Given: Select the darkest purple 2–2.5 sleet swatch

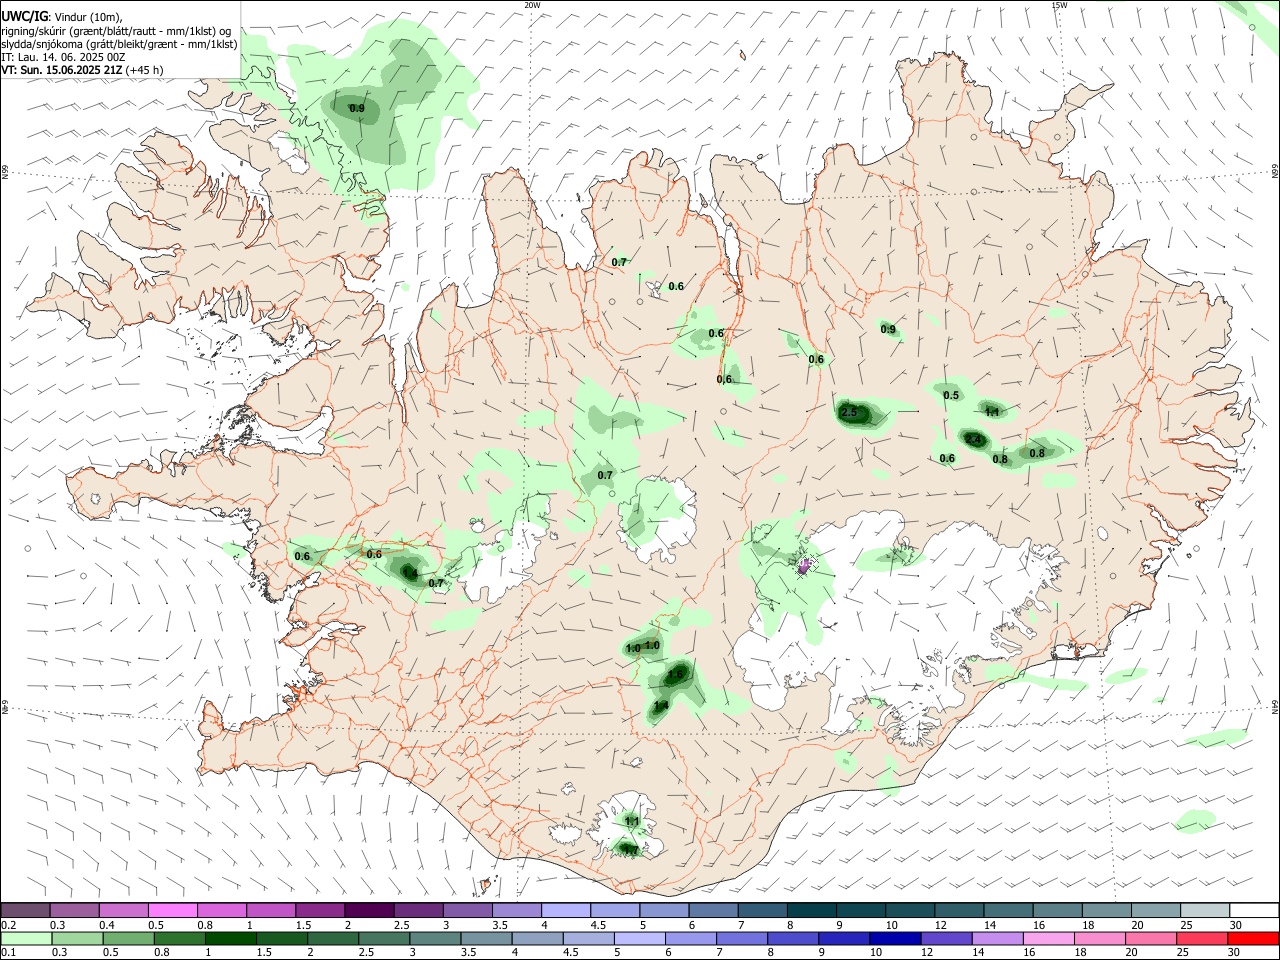Looking at the screenshot, I should [x=369, y=910].
